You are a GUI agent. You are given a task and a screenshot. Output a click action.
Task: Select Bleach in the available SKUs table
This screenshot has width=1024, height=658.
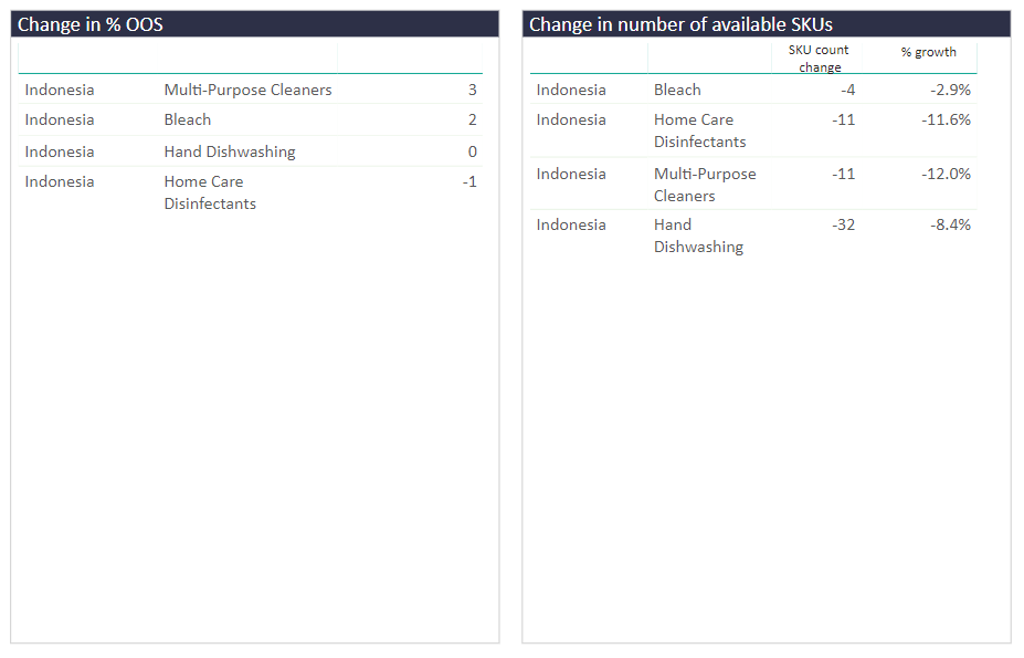(x=677, y=90)
